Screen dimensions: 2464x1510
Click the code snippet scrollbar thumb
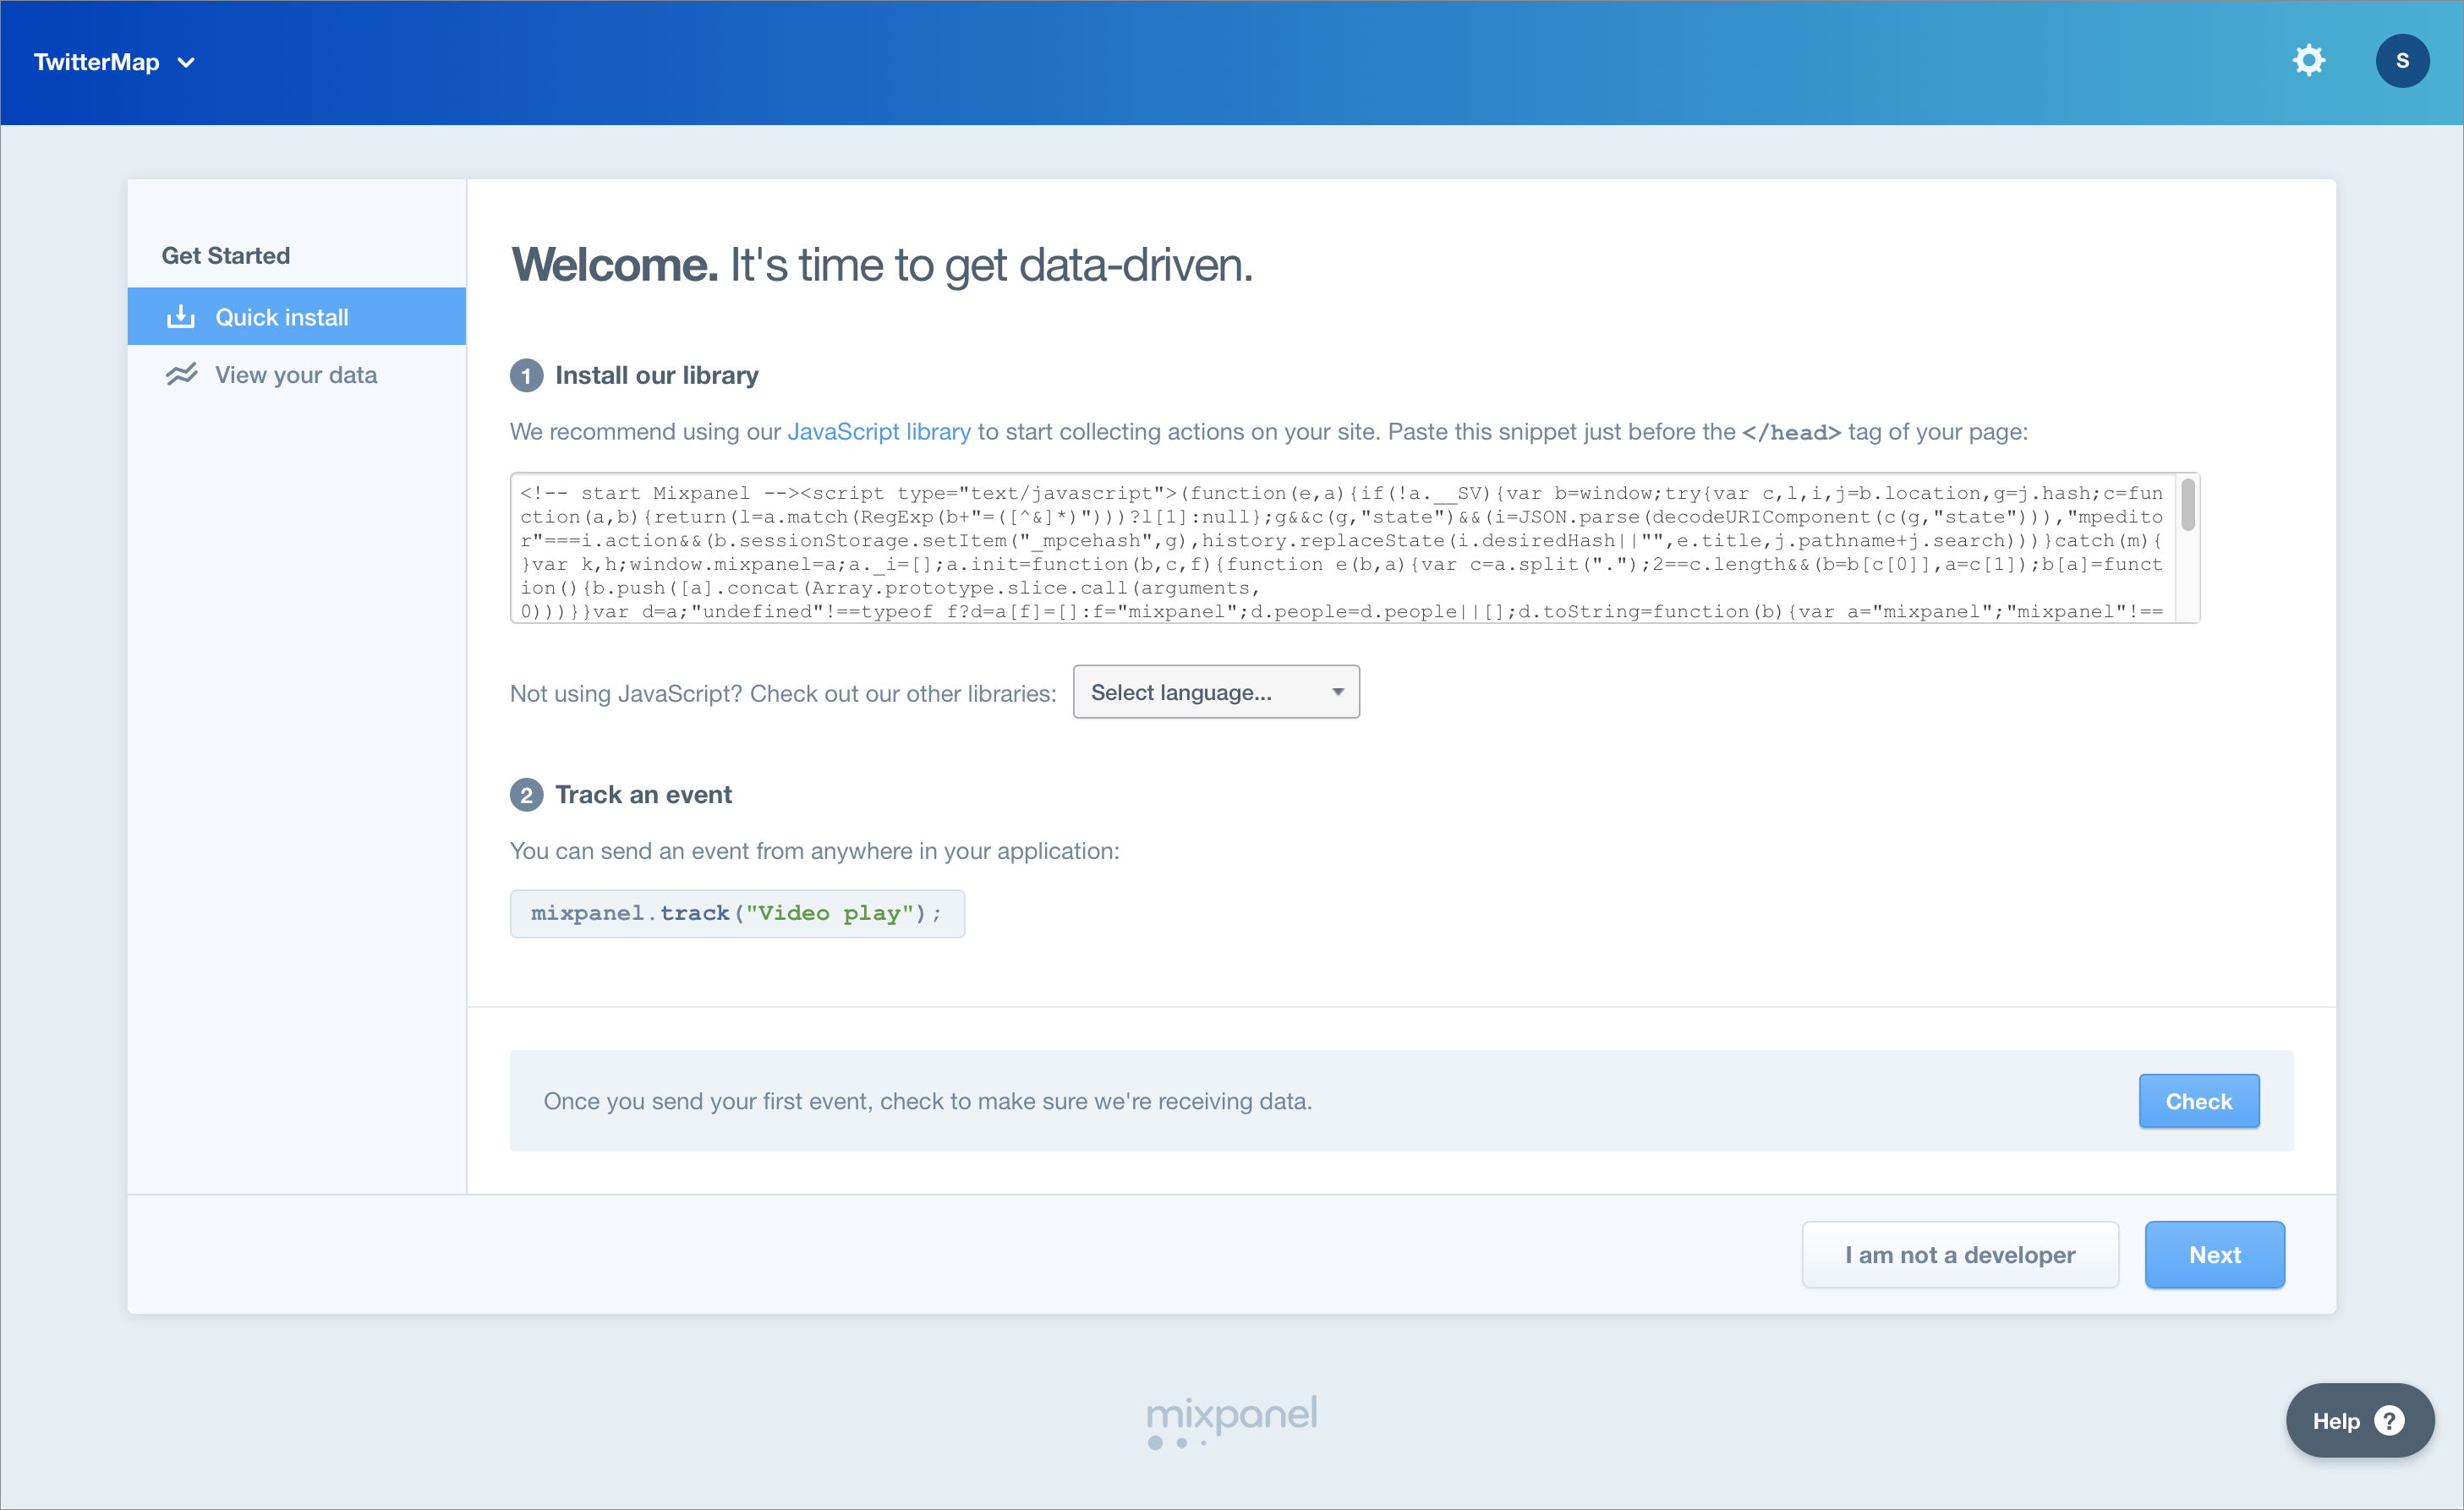click(2188, 505)
